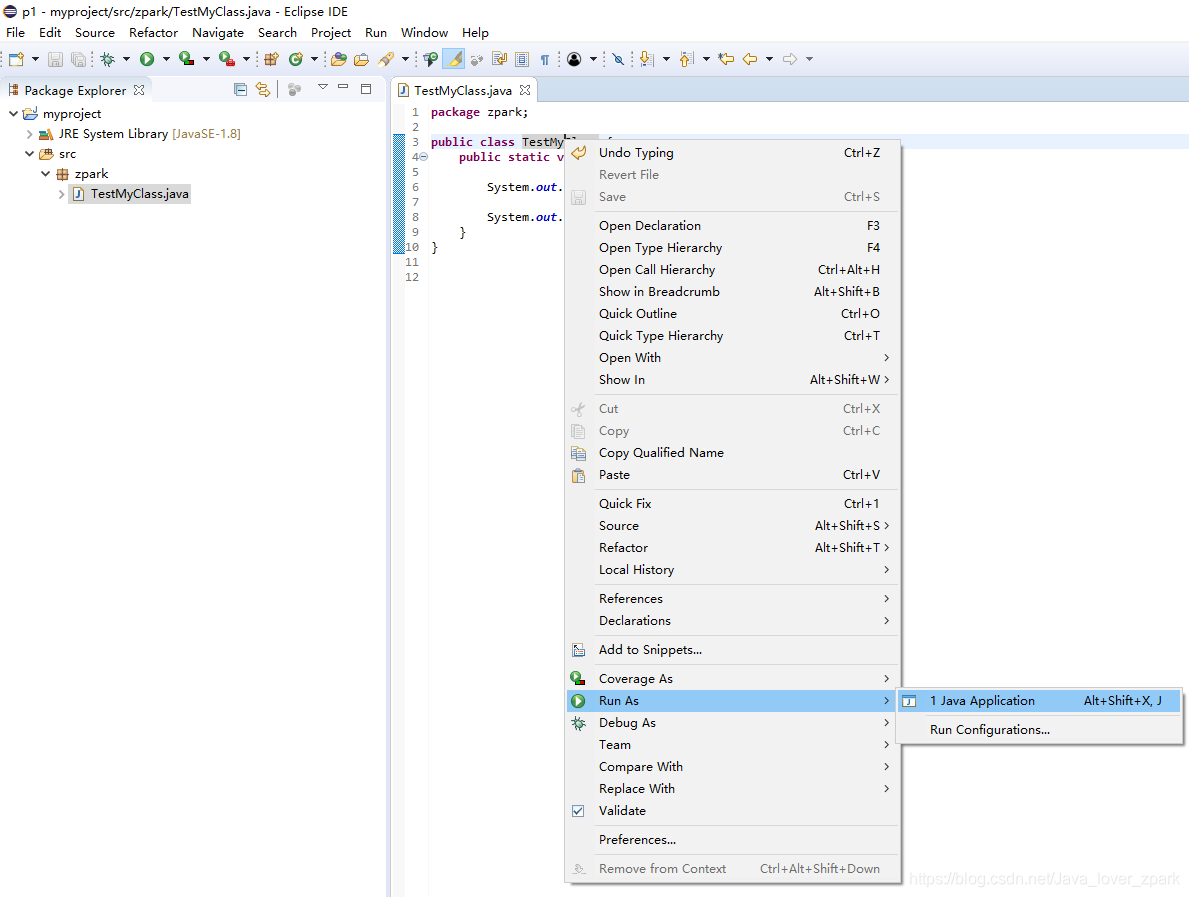Click the New Java Package icon
The width and height of the screenshot is (1189, 897).
click(271, 59)
